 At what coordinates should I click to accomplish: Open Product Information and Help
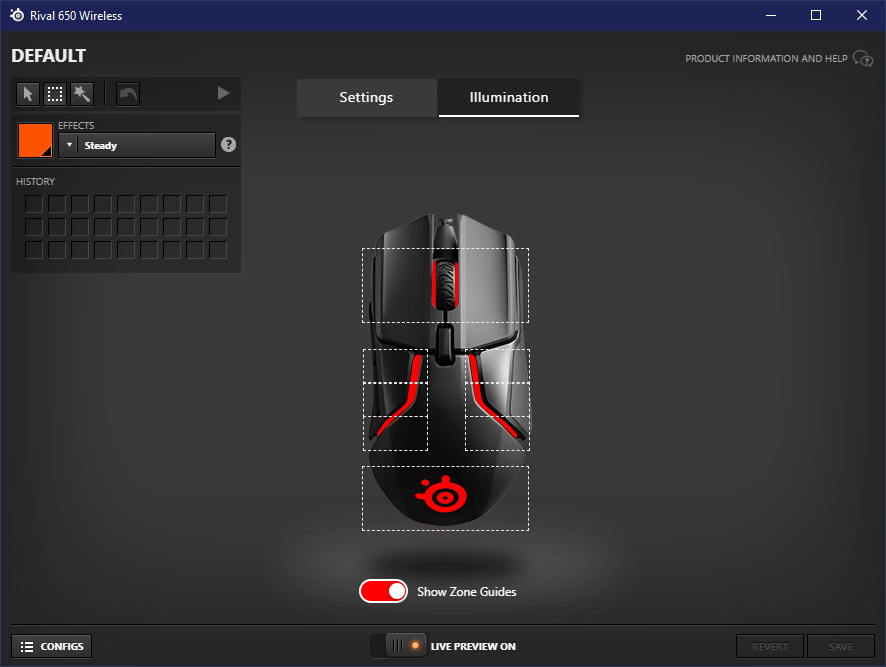[x=779, y=58]
